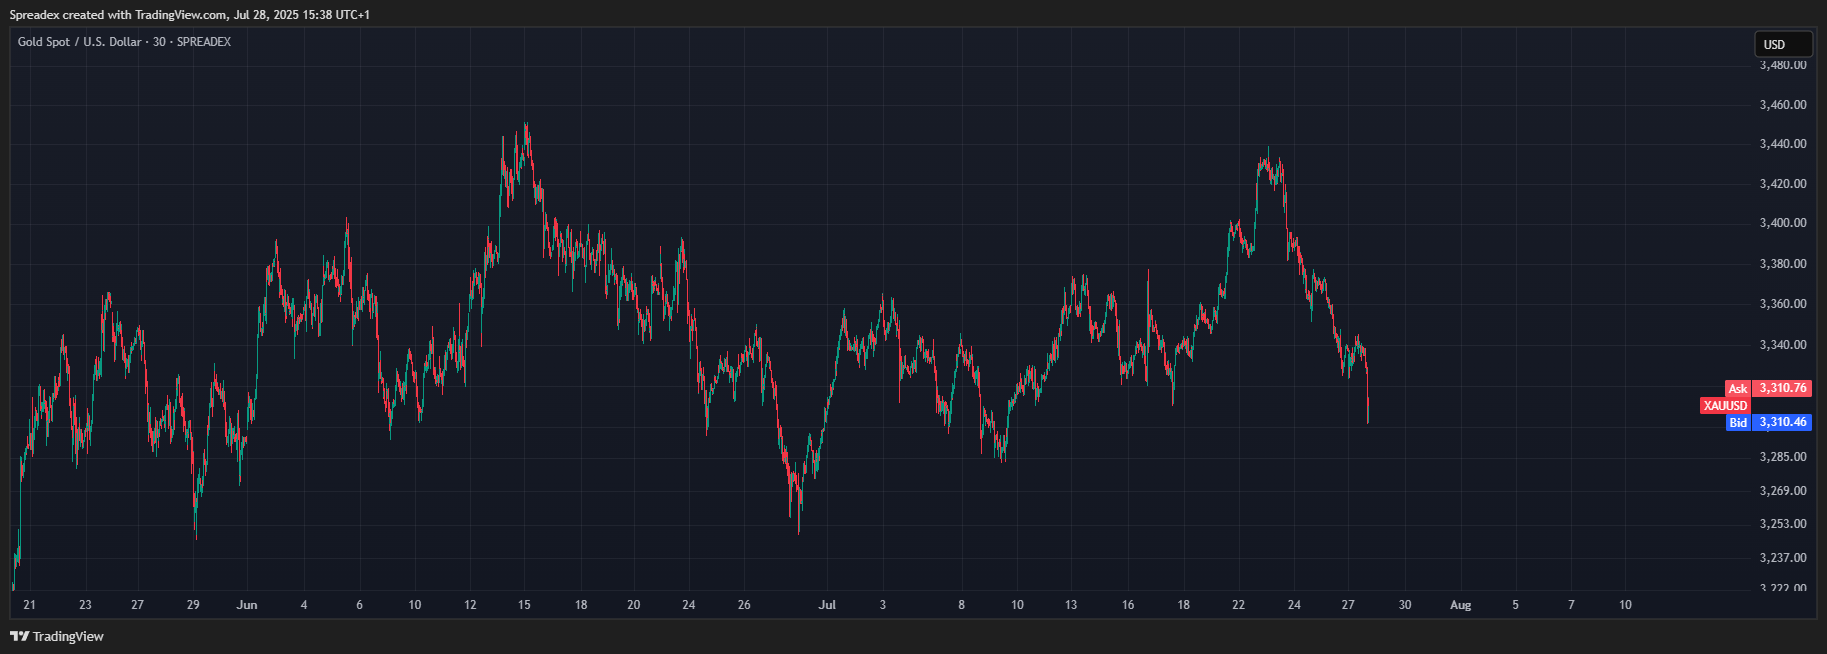Click the Bid price label 3,310.46
Viewport: 1827px width, 654px height.
[1783, 422]
